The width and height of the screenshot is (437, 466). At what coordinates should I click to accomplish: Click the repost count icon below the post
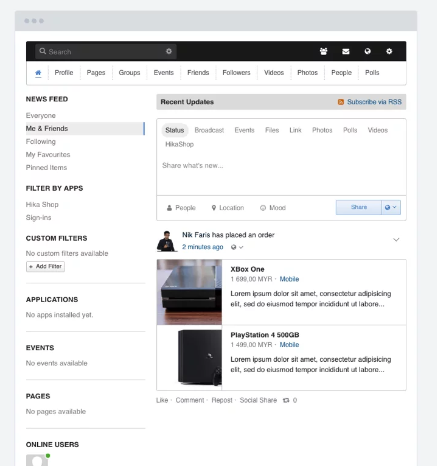(286, 400)
